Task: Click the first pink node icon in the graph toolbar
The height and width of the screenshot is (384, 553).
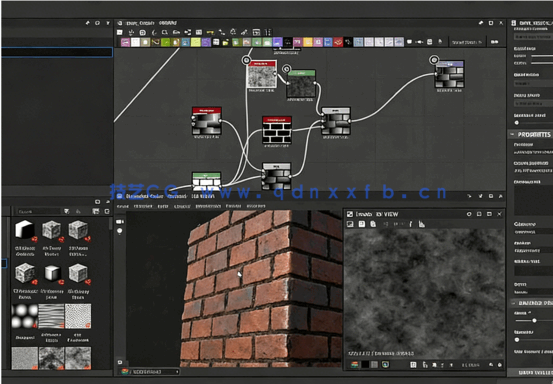Action: point(125,42)
